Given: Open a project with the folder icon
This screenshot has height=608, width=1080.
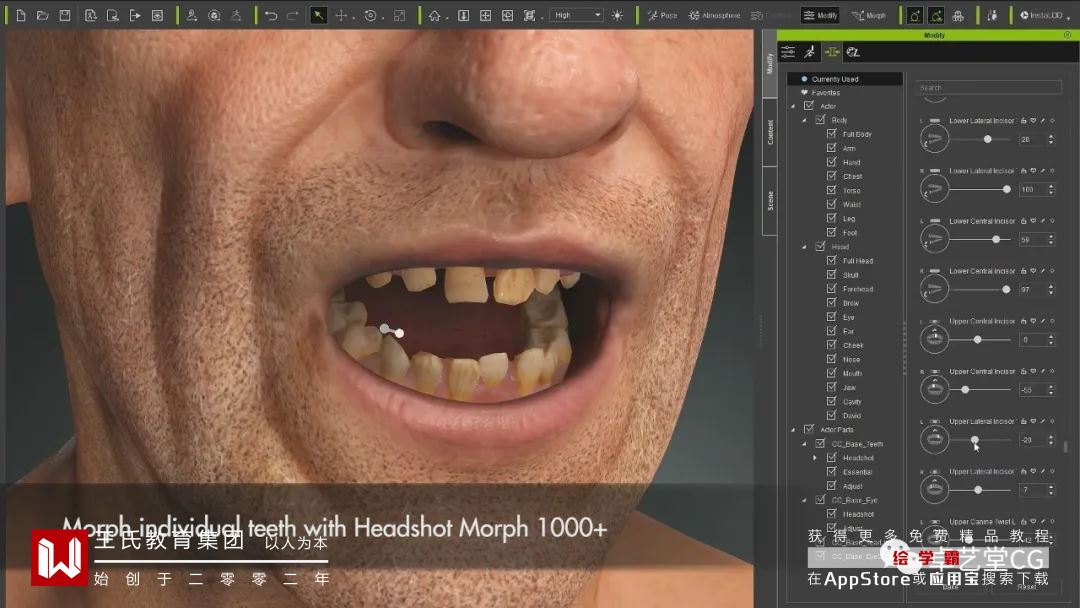Looking at the screenshot, I should (43, 15).
